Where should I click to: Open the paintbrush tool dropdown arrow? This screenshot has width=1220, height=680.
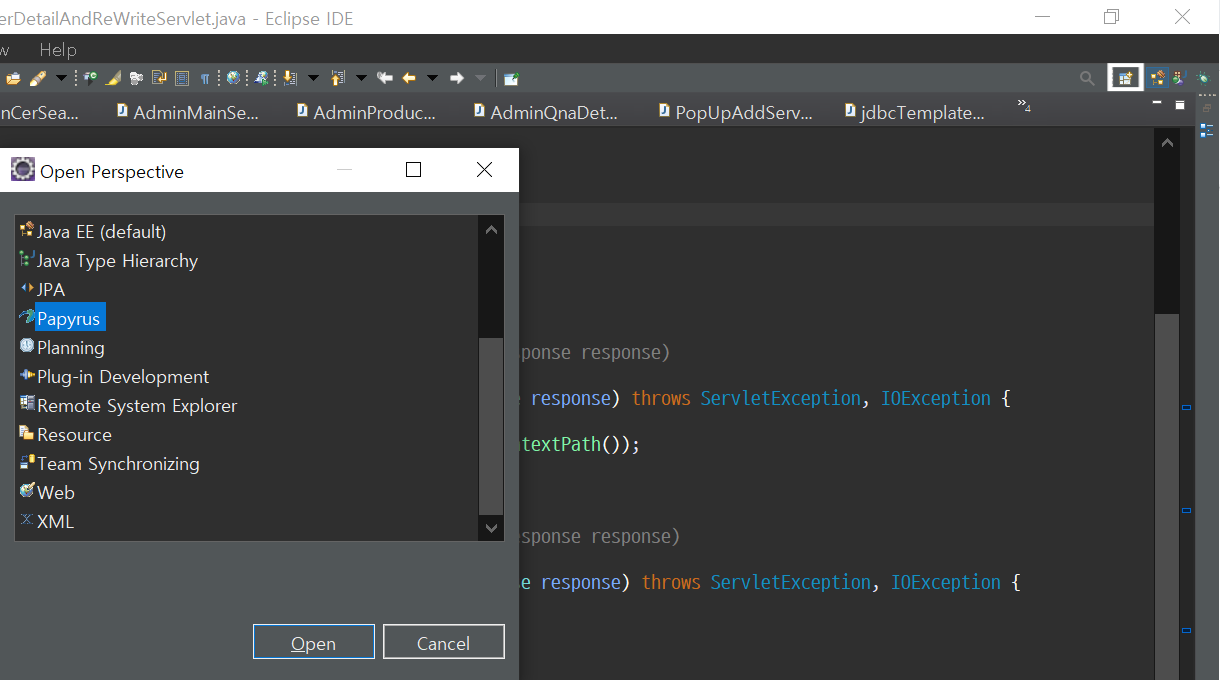coord(61,78)
